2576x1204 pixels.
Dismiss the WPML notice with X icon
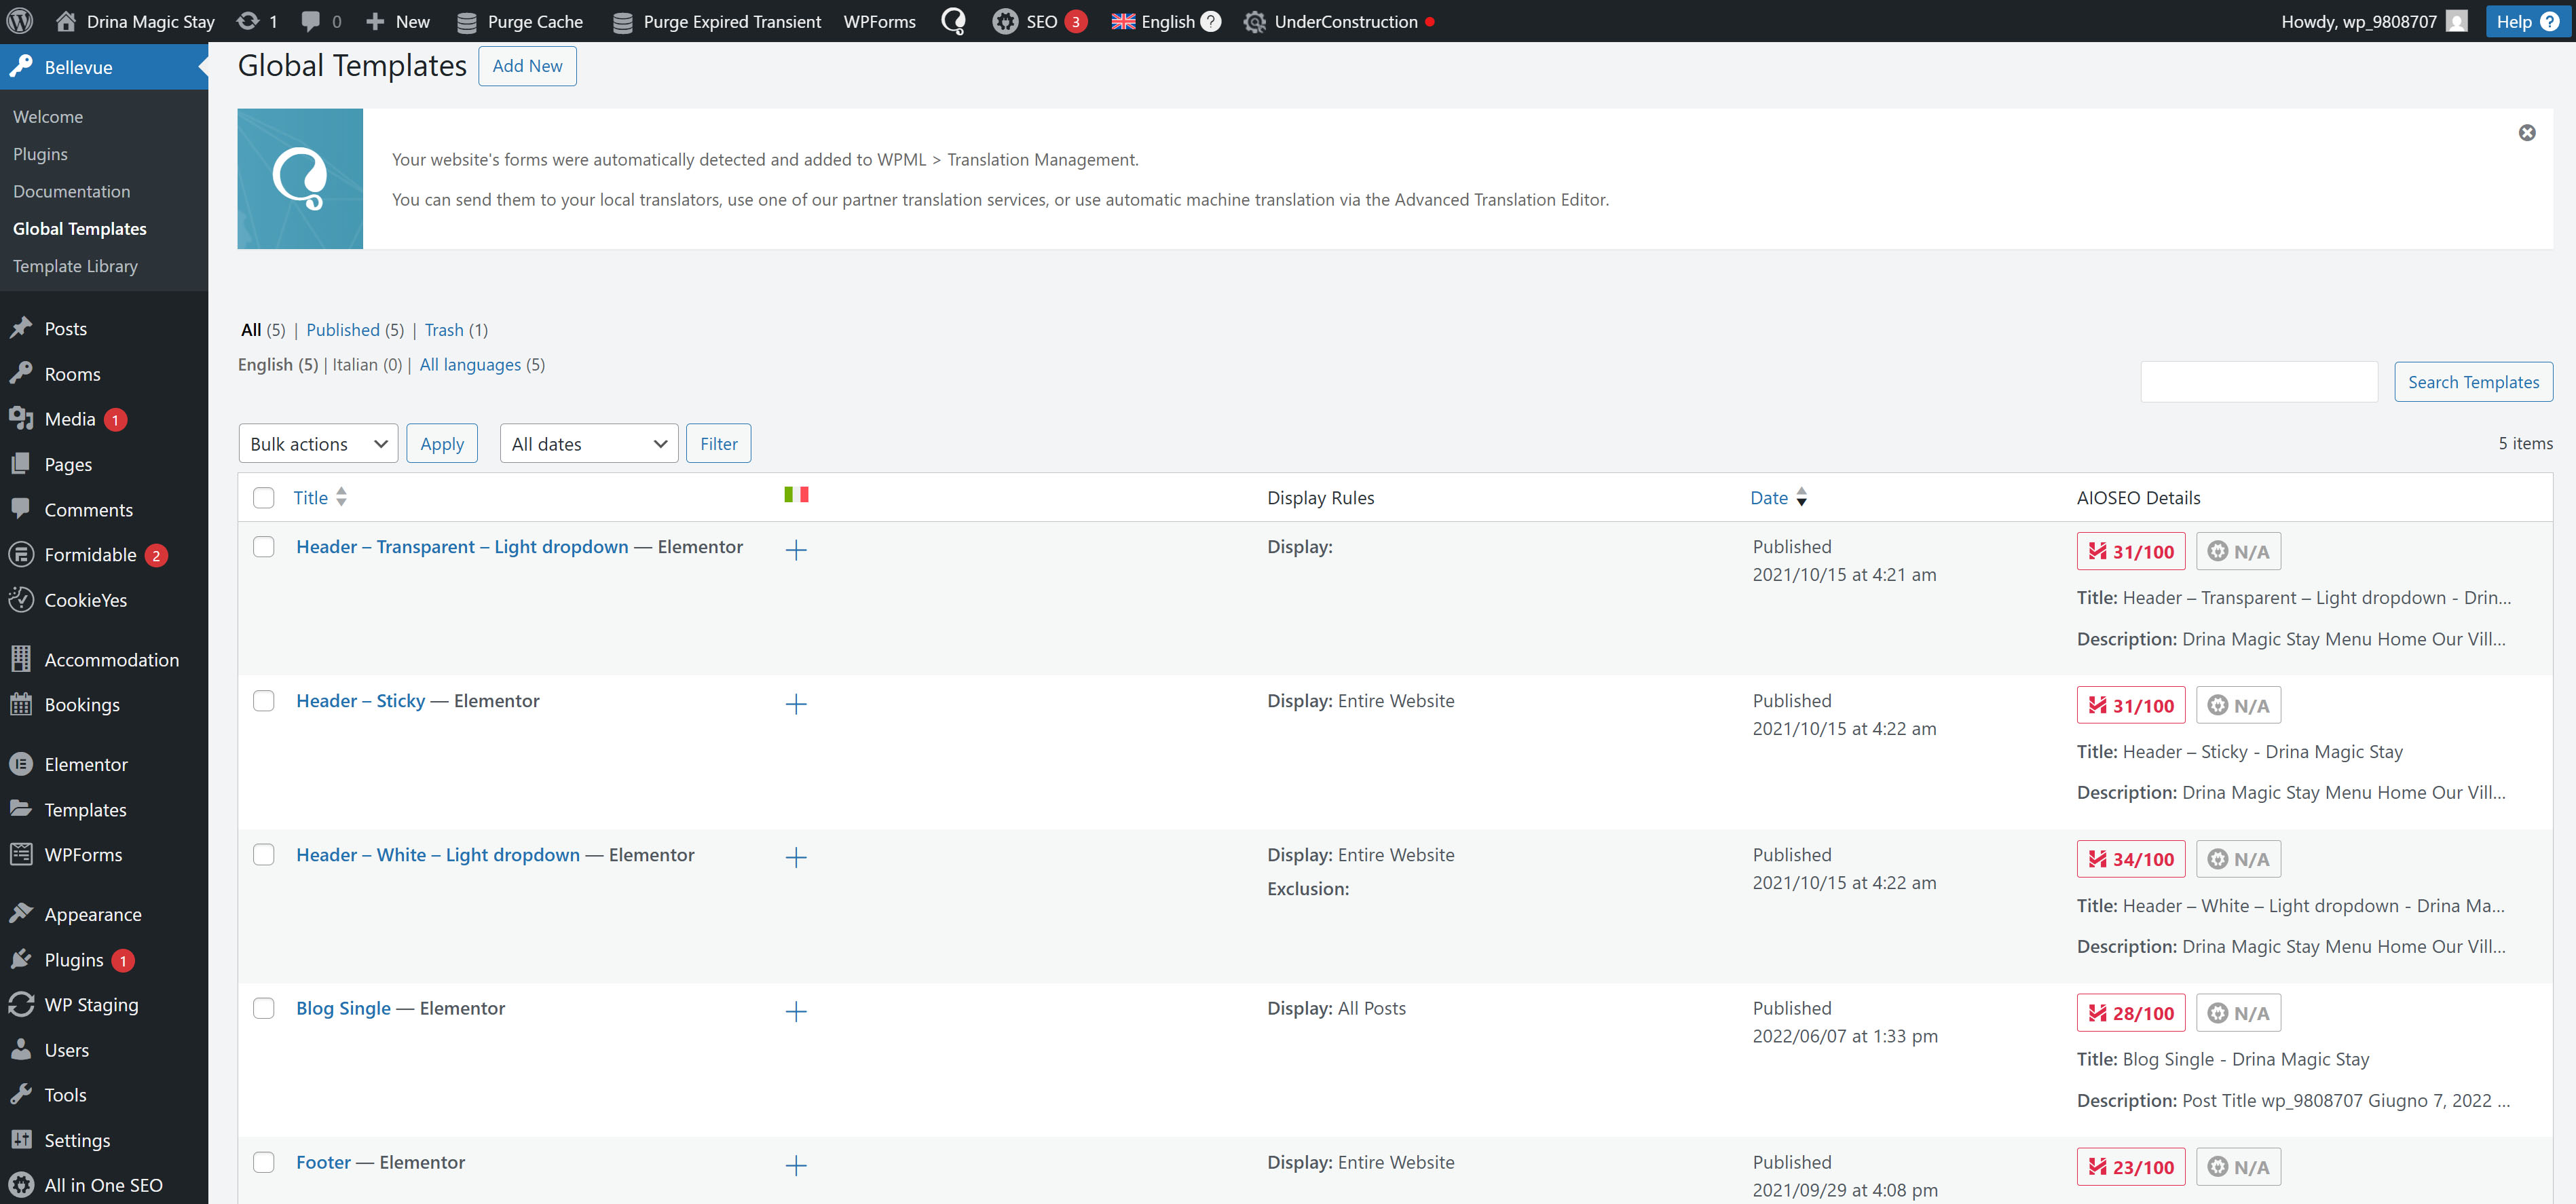click(2526, 133)
